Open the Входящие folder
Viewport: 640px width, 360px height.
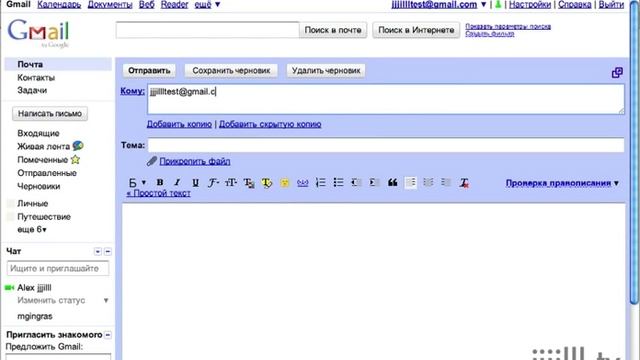[x=38, y=133]
